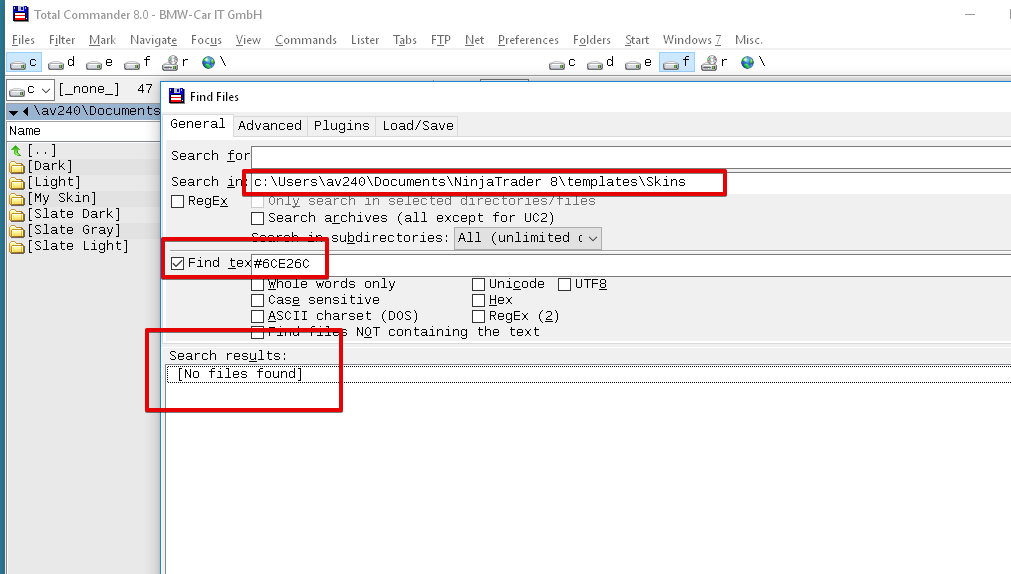Select drive e in the left drive bar

pos(100,63)
